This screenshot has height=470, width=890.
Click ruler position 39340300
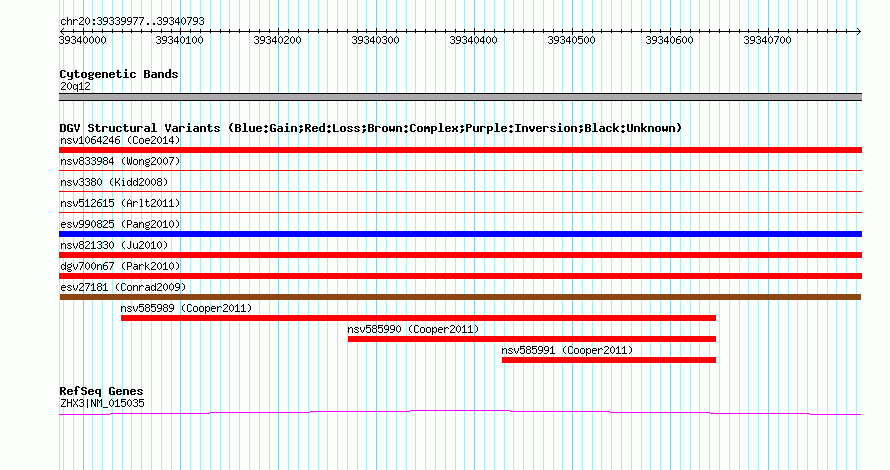click(375, 40)
